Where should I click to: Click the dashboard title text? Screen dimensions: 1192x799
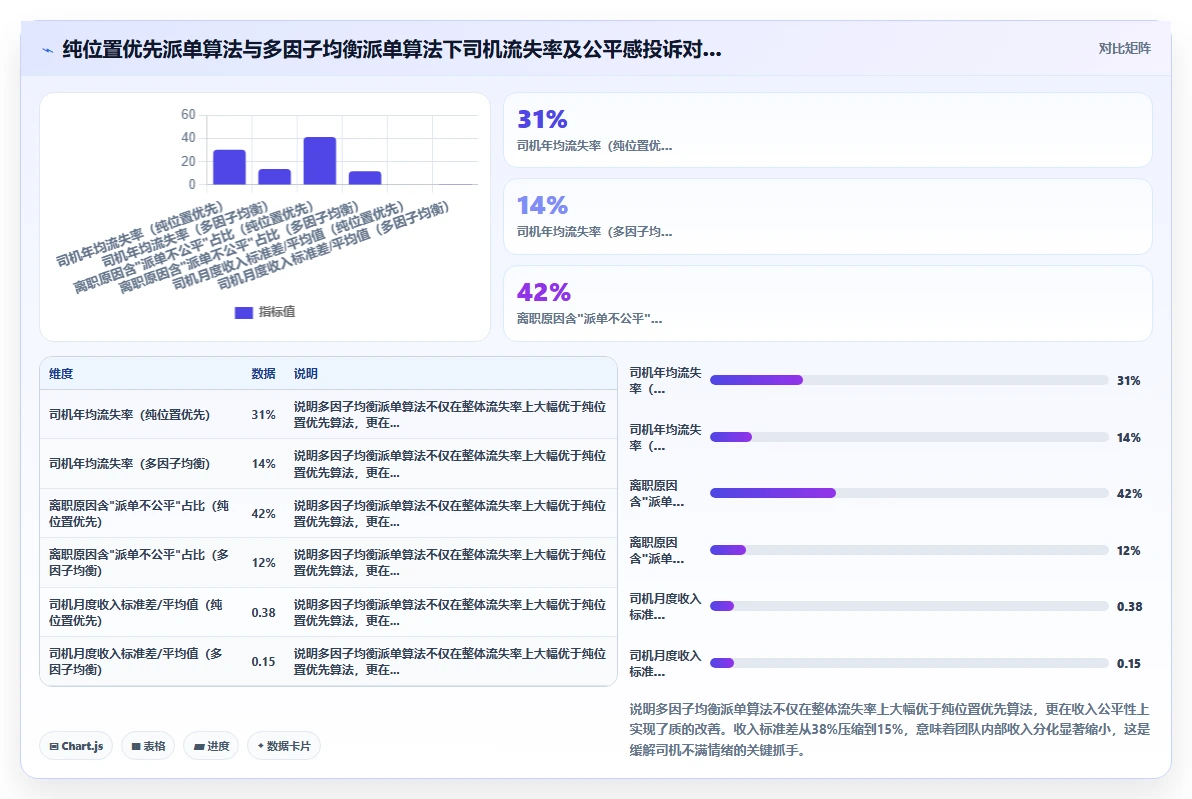(x=392, y=49)
